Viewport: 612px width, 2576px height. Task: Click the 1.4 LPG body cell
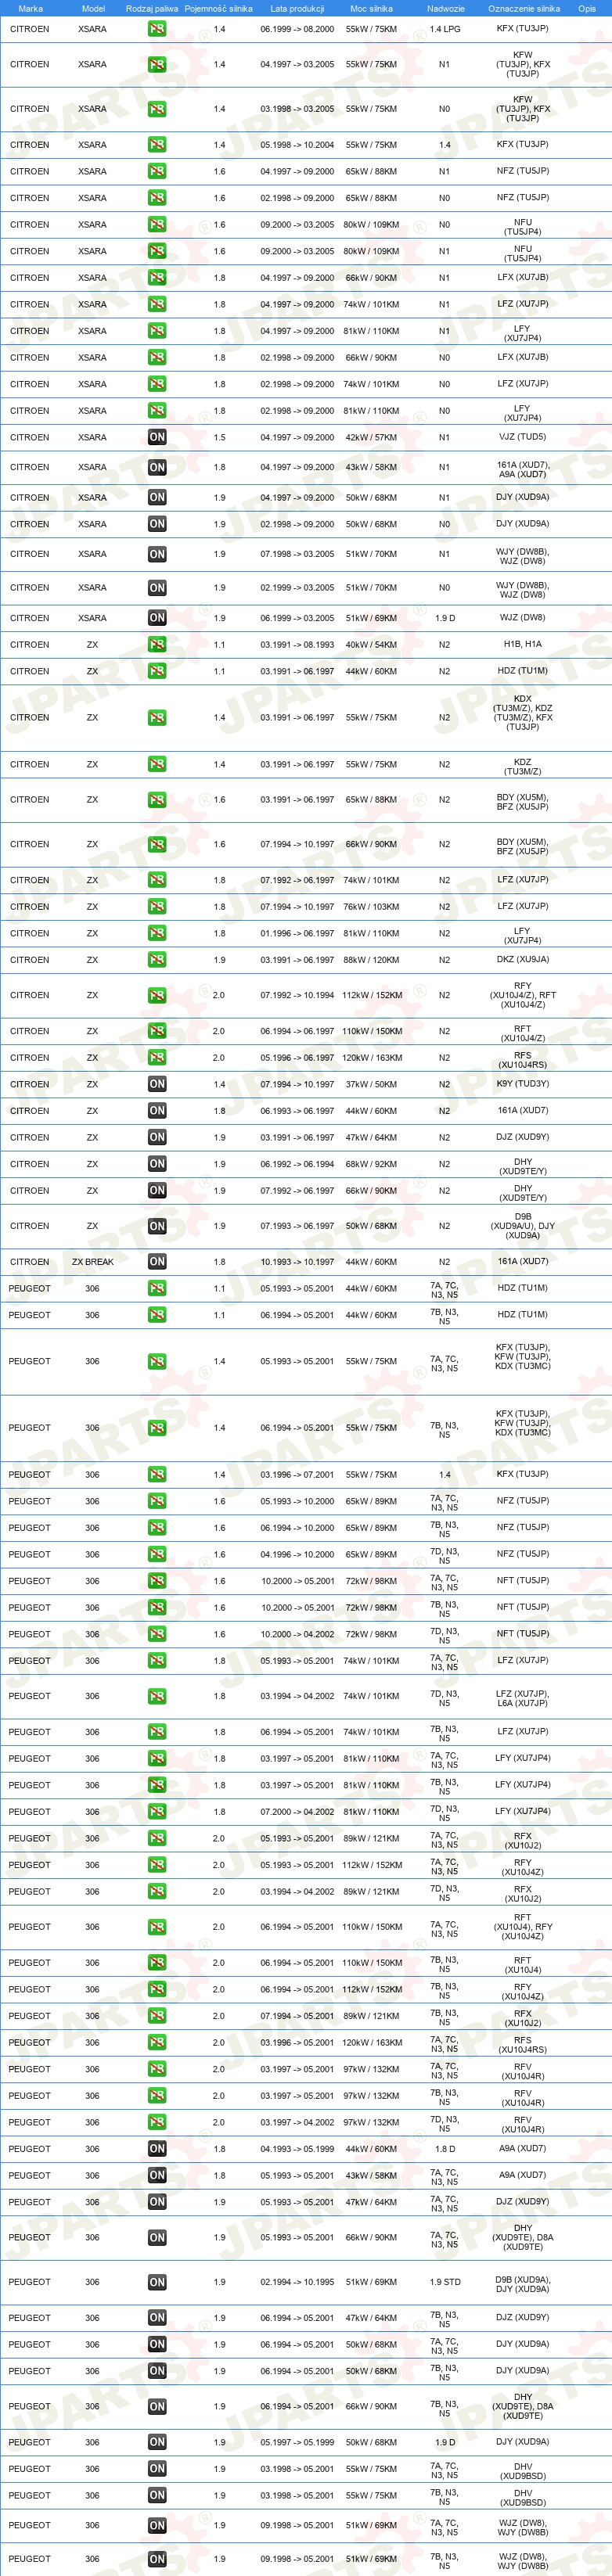pos(445,29)
